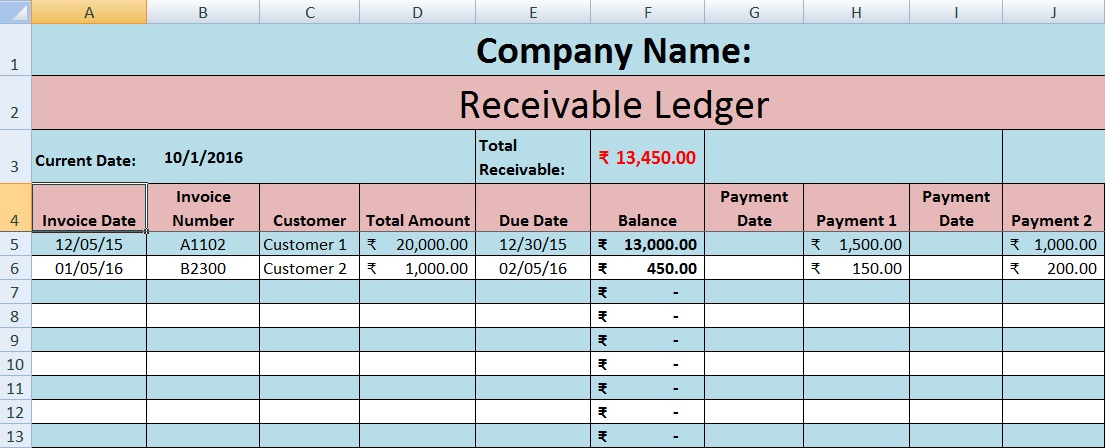Click the 'Customer' heading cell
Screen dimensions: 1105x448
tap(309, 208)
